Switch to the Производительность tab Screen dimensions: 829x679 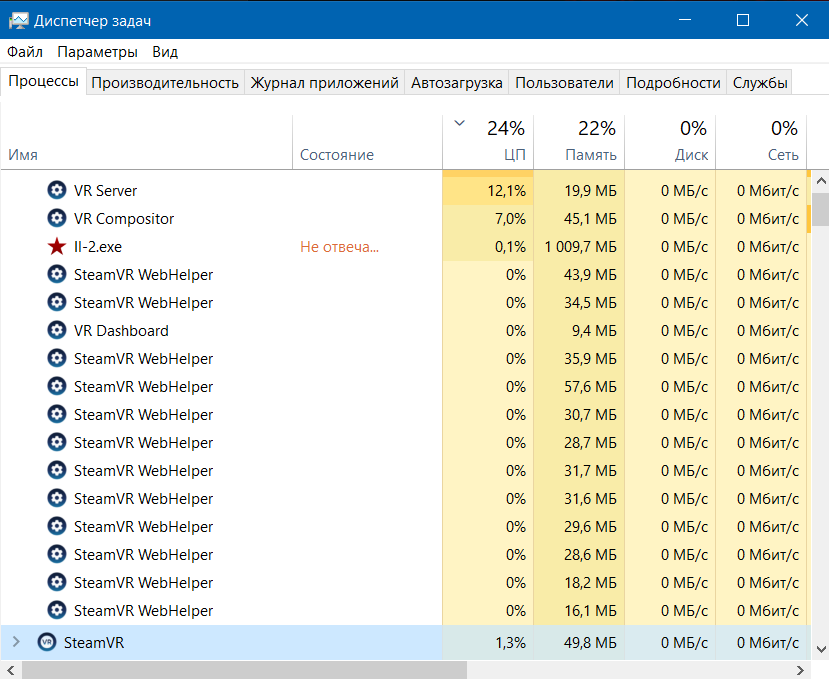165,83
